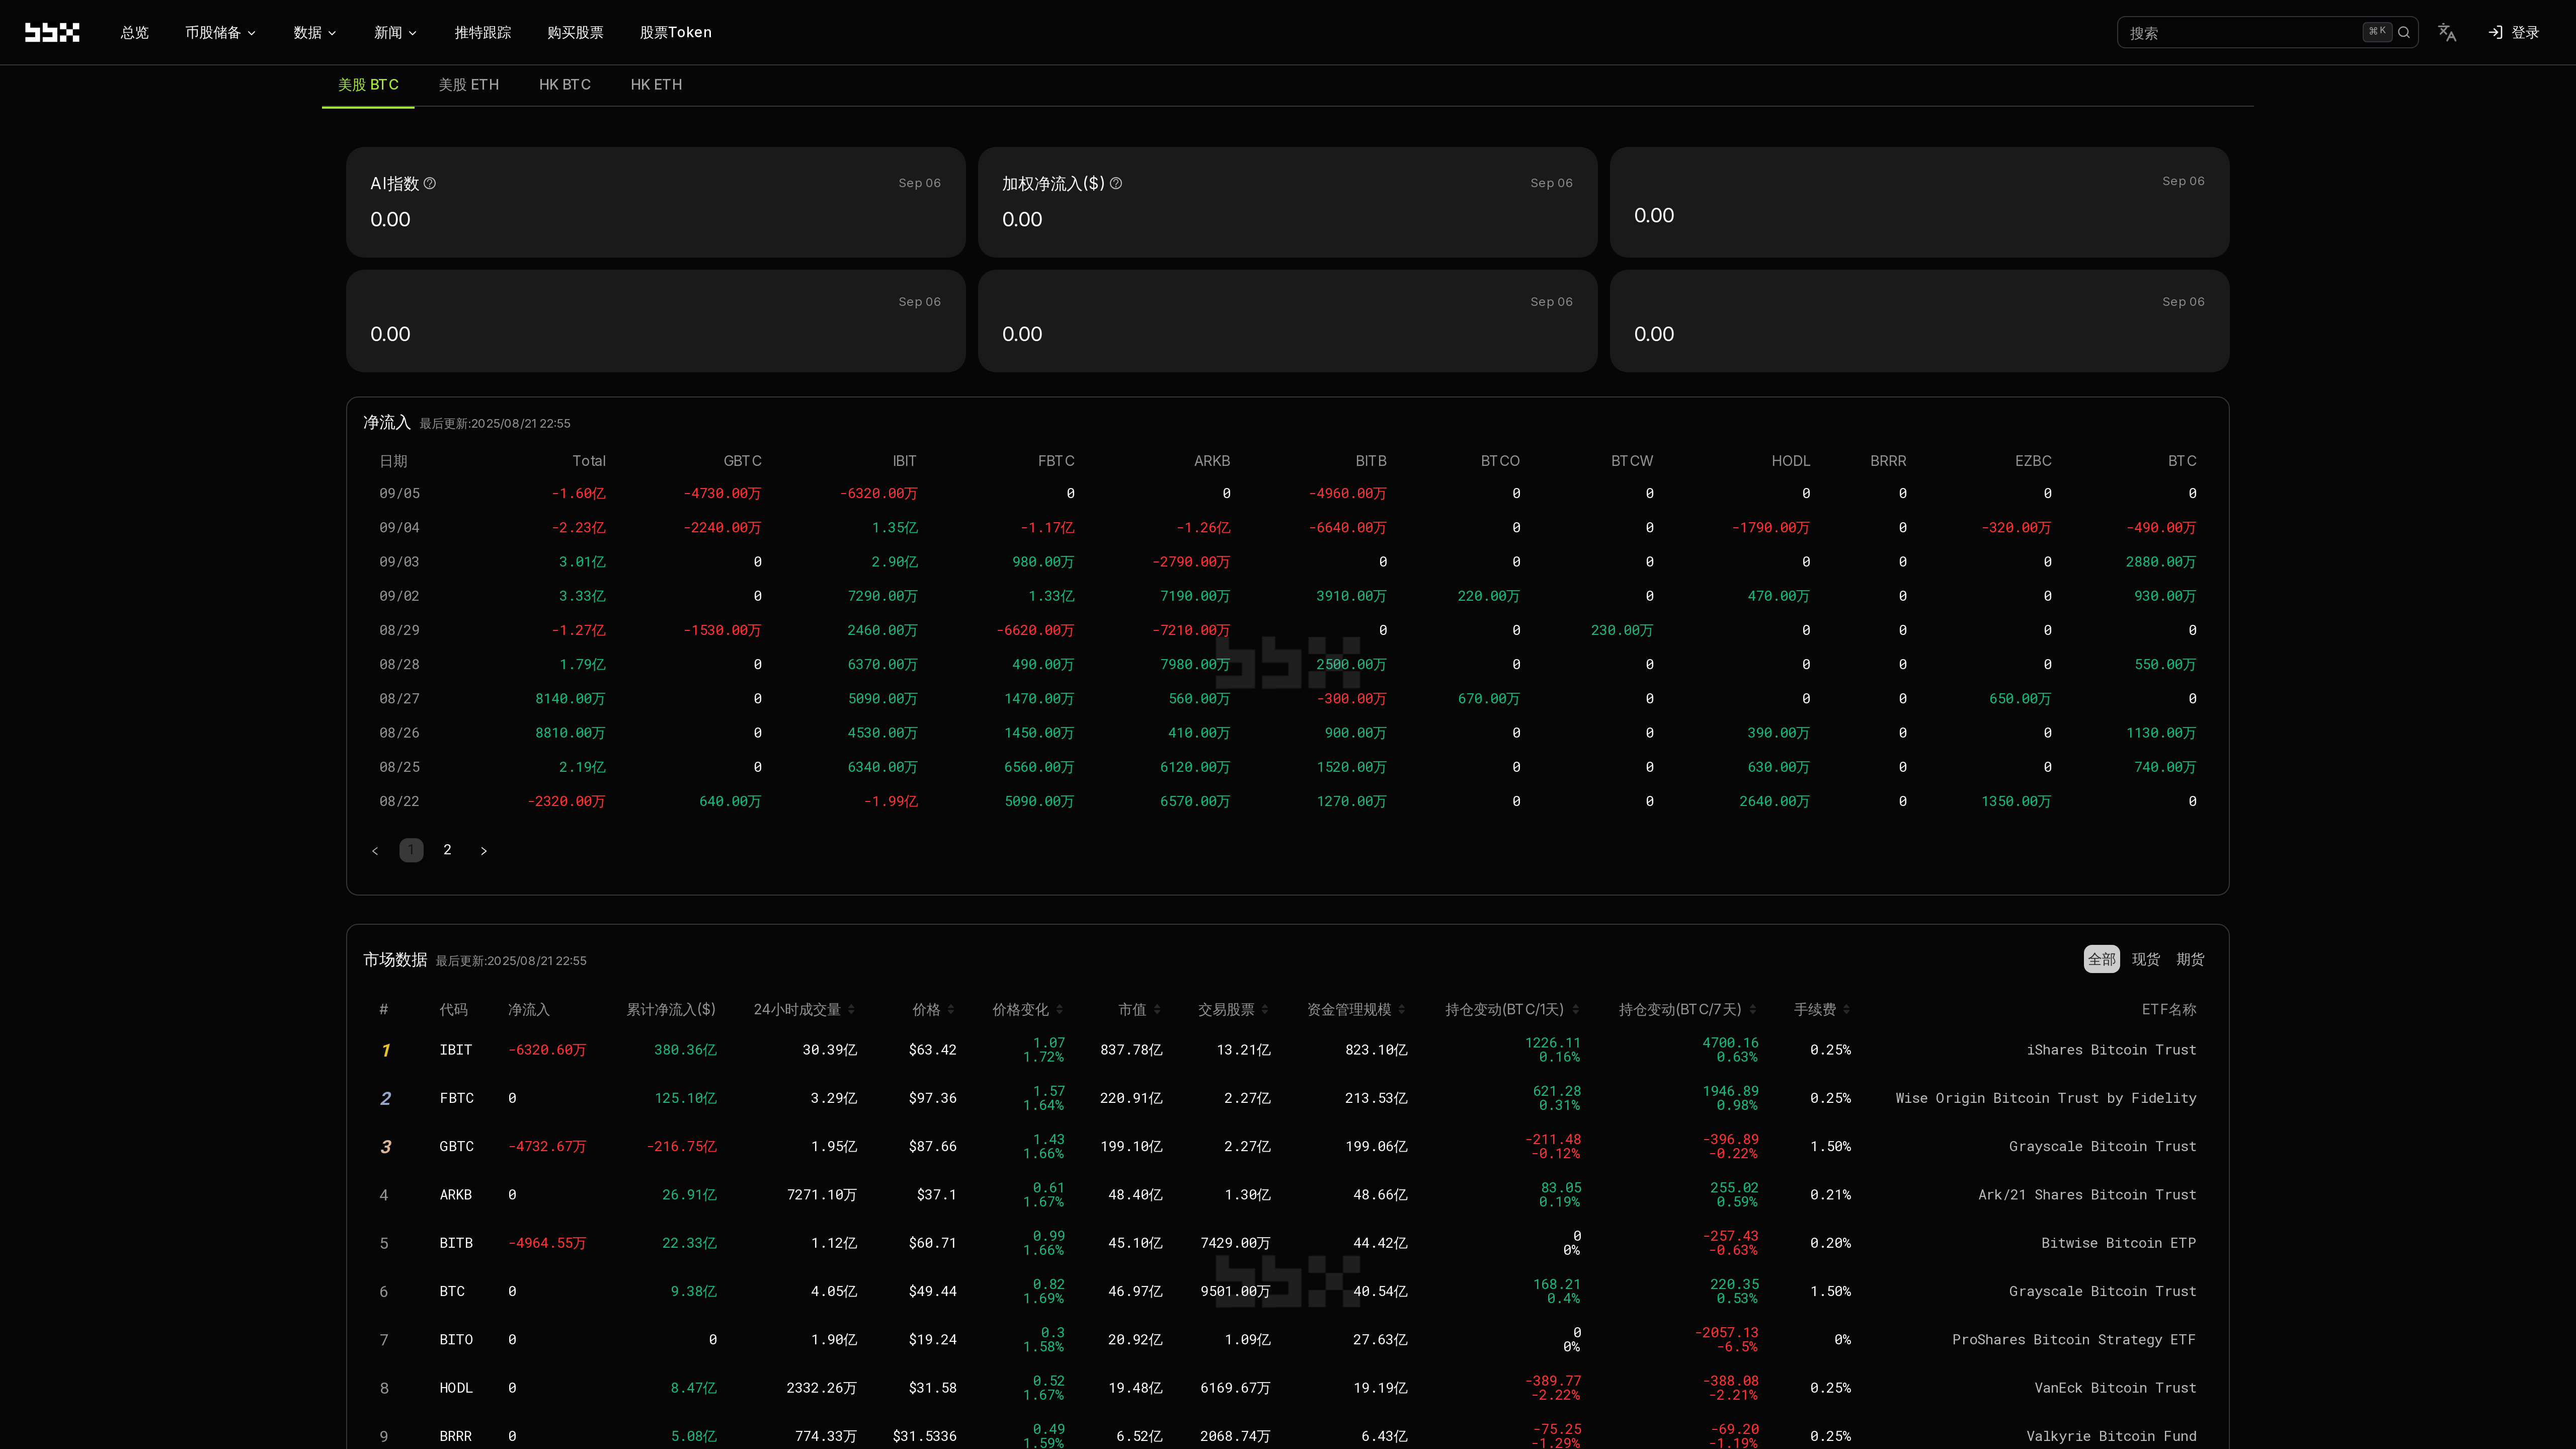The width and height of the screenshot is (2576, 1449).
Task: Click Wise Origin Bitcoin Trust by Fidelity
Action: [x=2046, y=1098]
